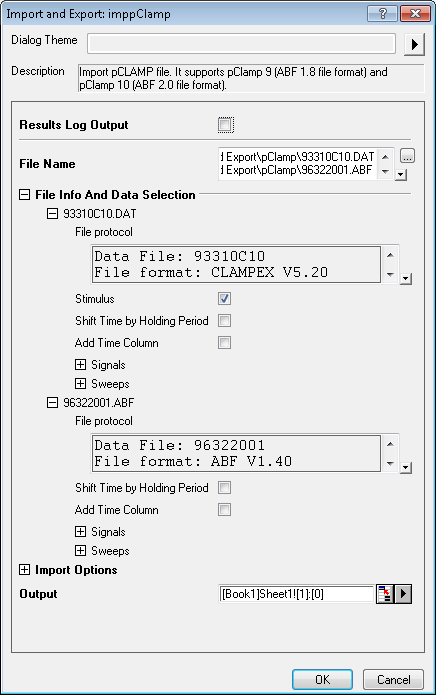Open the Output field arrow menu
The height and width of the screenshot is (695, 436).
403,594
